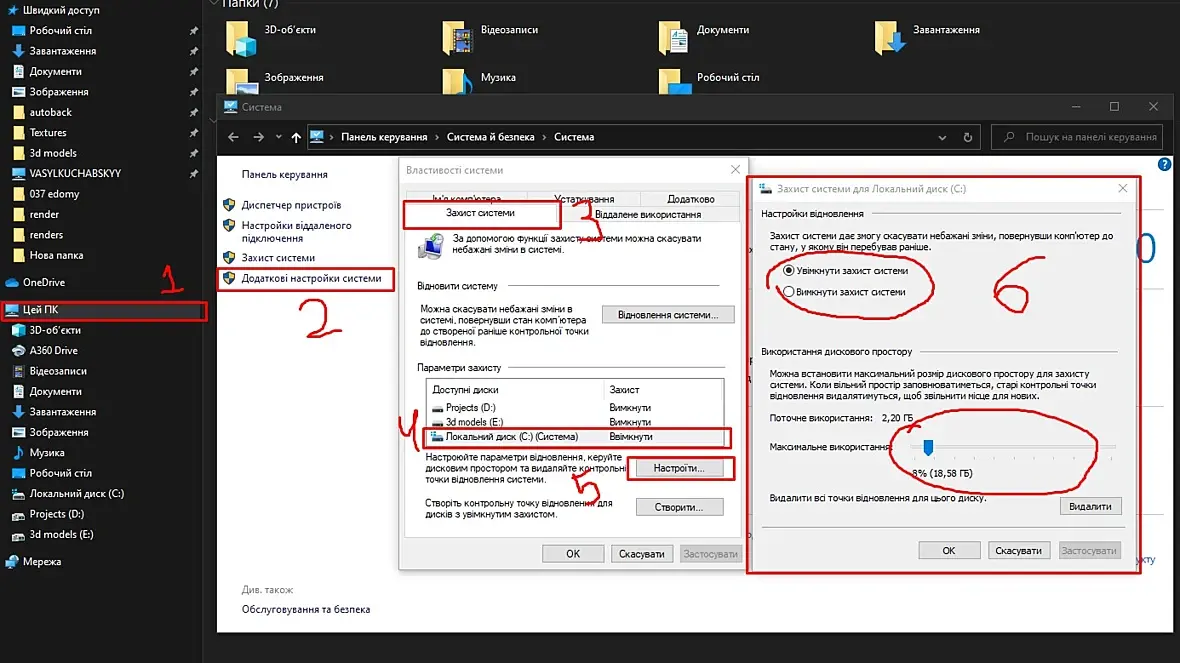Click OK in Захист системи для Локальний диск dialog

(x=949, y=551)
